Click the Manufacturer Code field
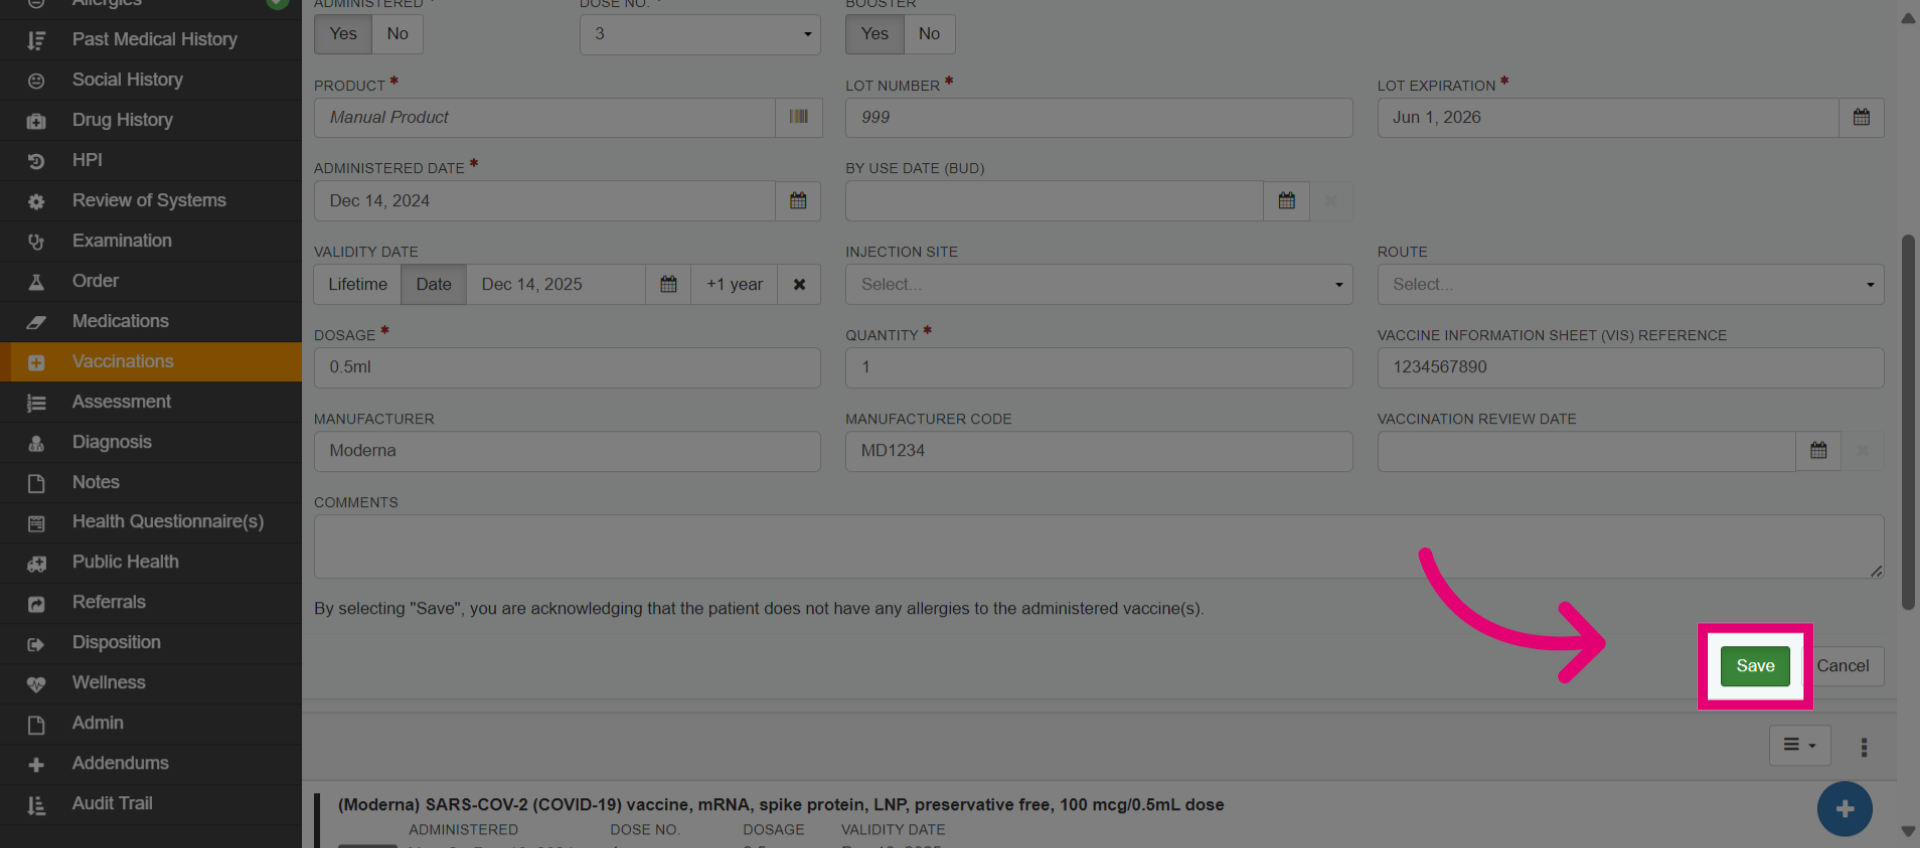 point(1099,451)
